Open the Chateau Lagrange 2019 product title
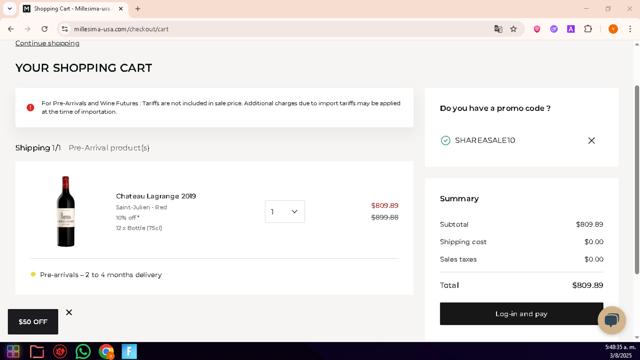 [x=156, y=196]
